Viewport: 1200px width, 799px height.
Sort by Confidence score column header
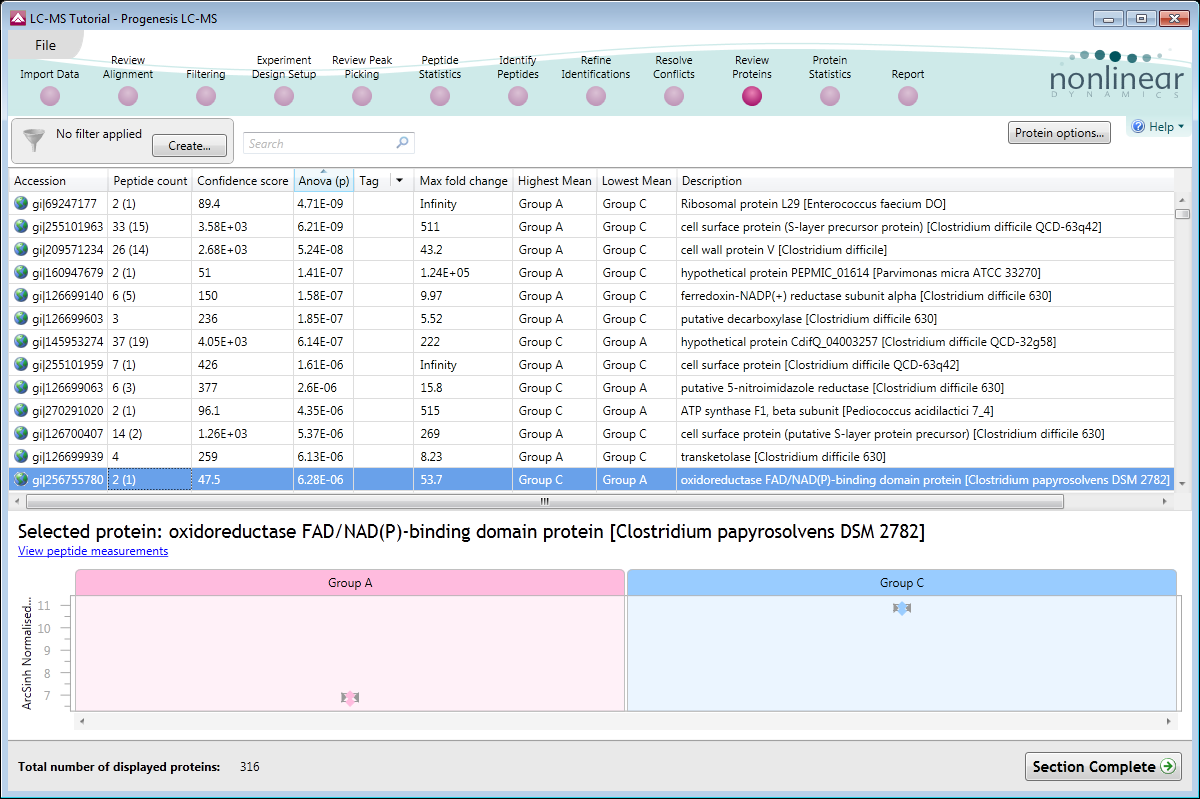tap(243, 181)
